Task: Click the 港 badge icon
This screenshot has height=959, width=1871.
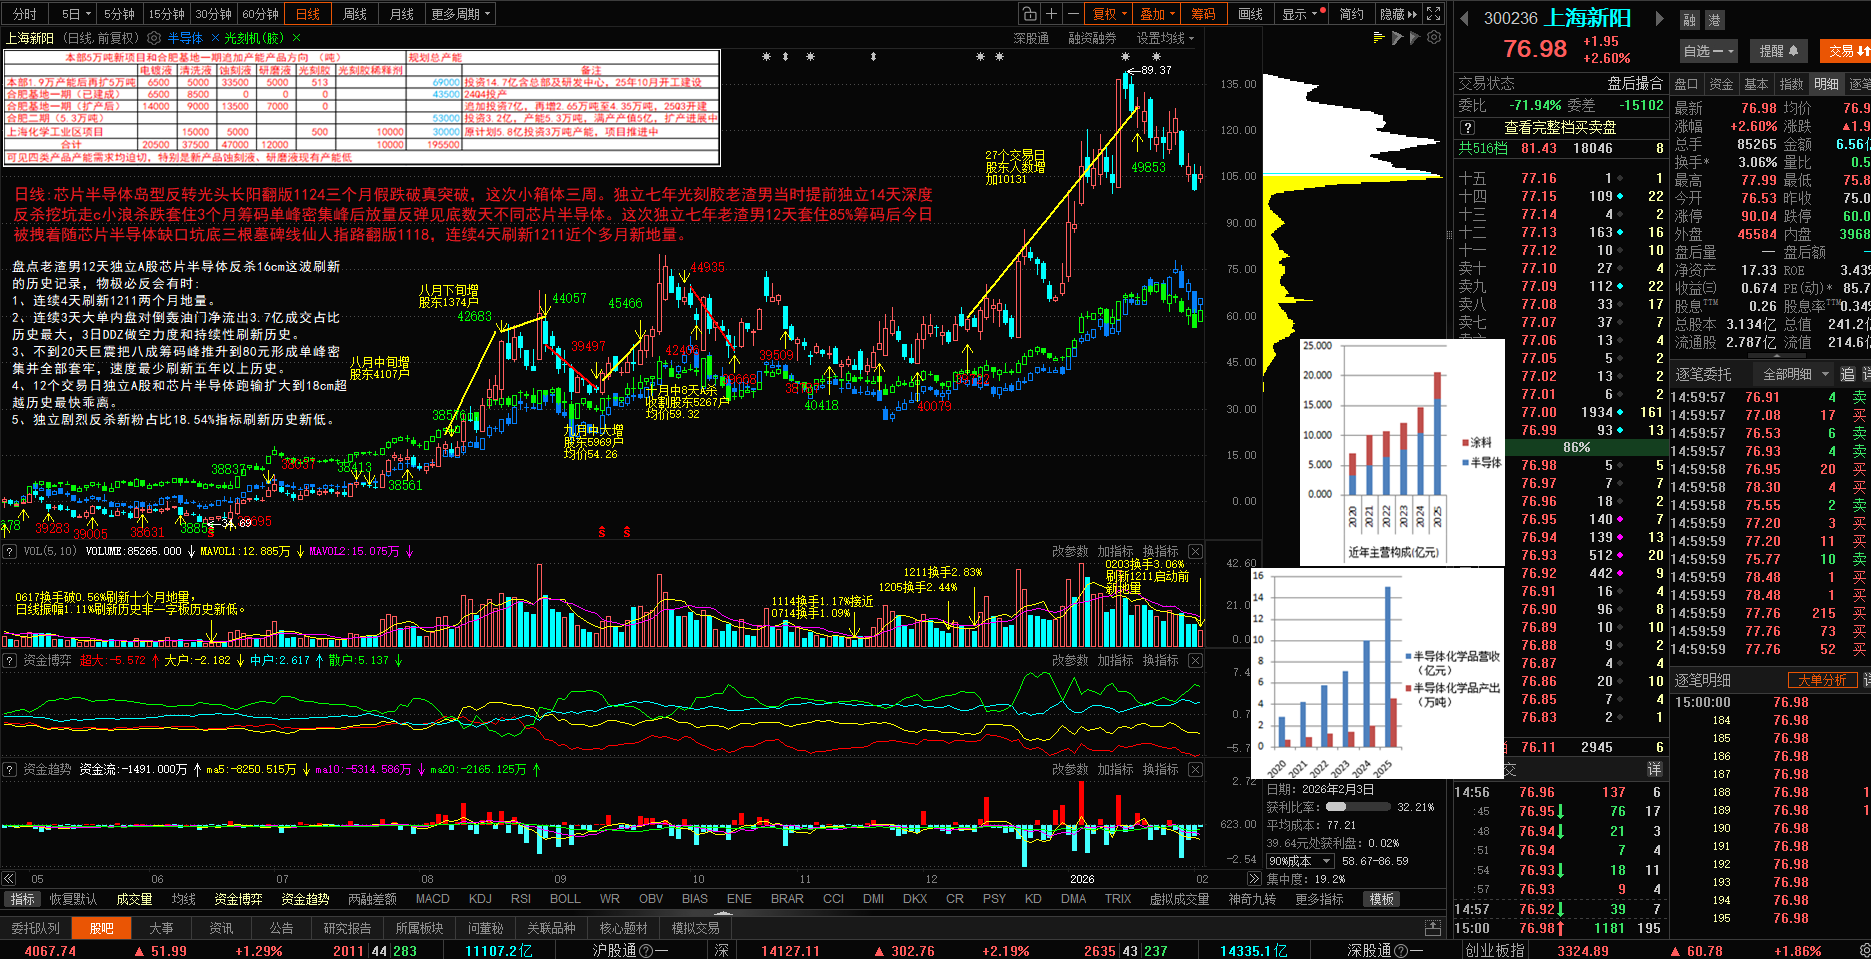Action: point(1714,20)
